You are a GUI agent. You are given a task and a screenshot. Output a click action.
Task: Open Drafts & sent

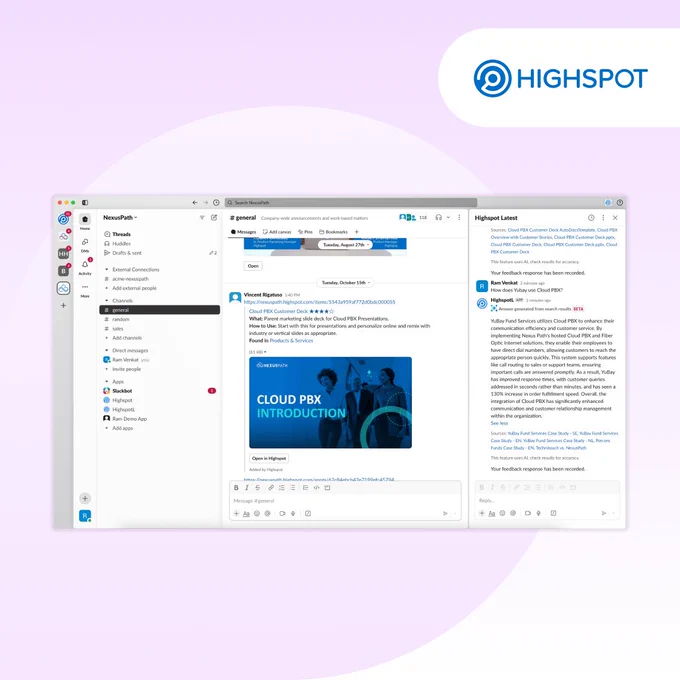127,253
